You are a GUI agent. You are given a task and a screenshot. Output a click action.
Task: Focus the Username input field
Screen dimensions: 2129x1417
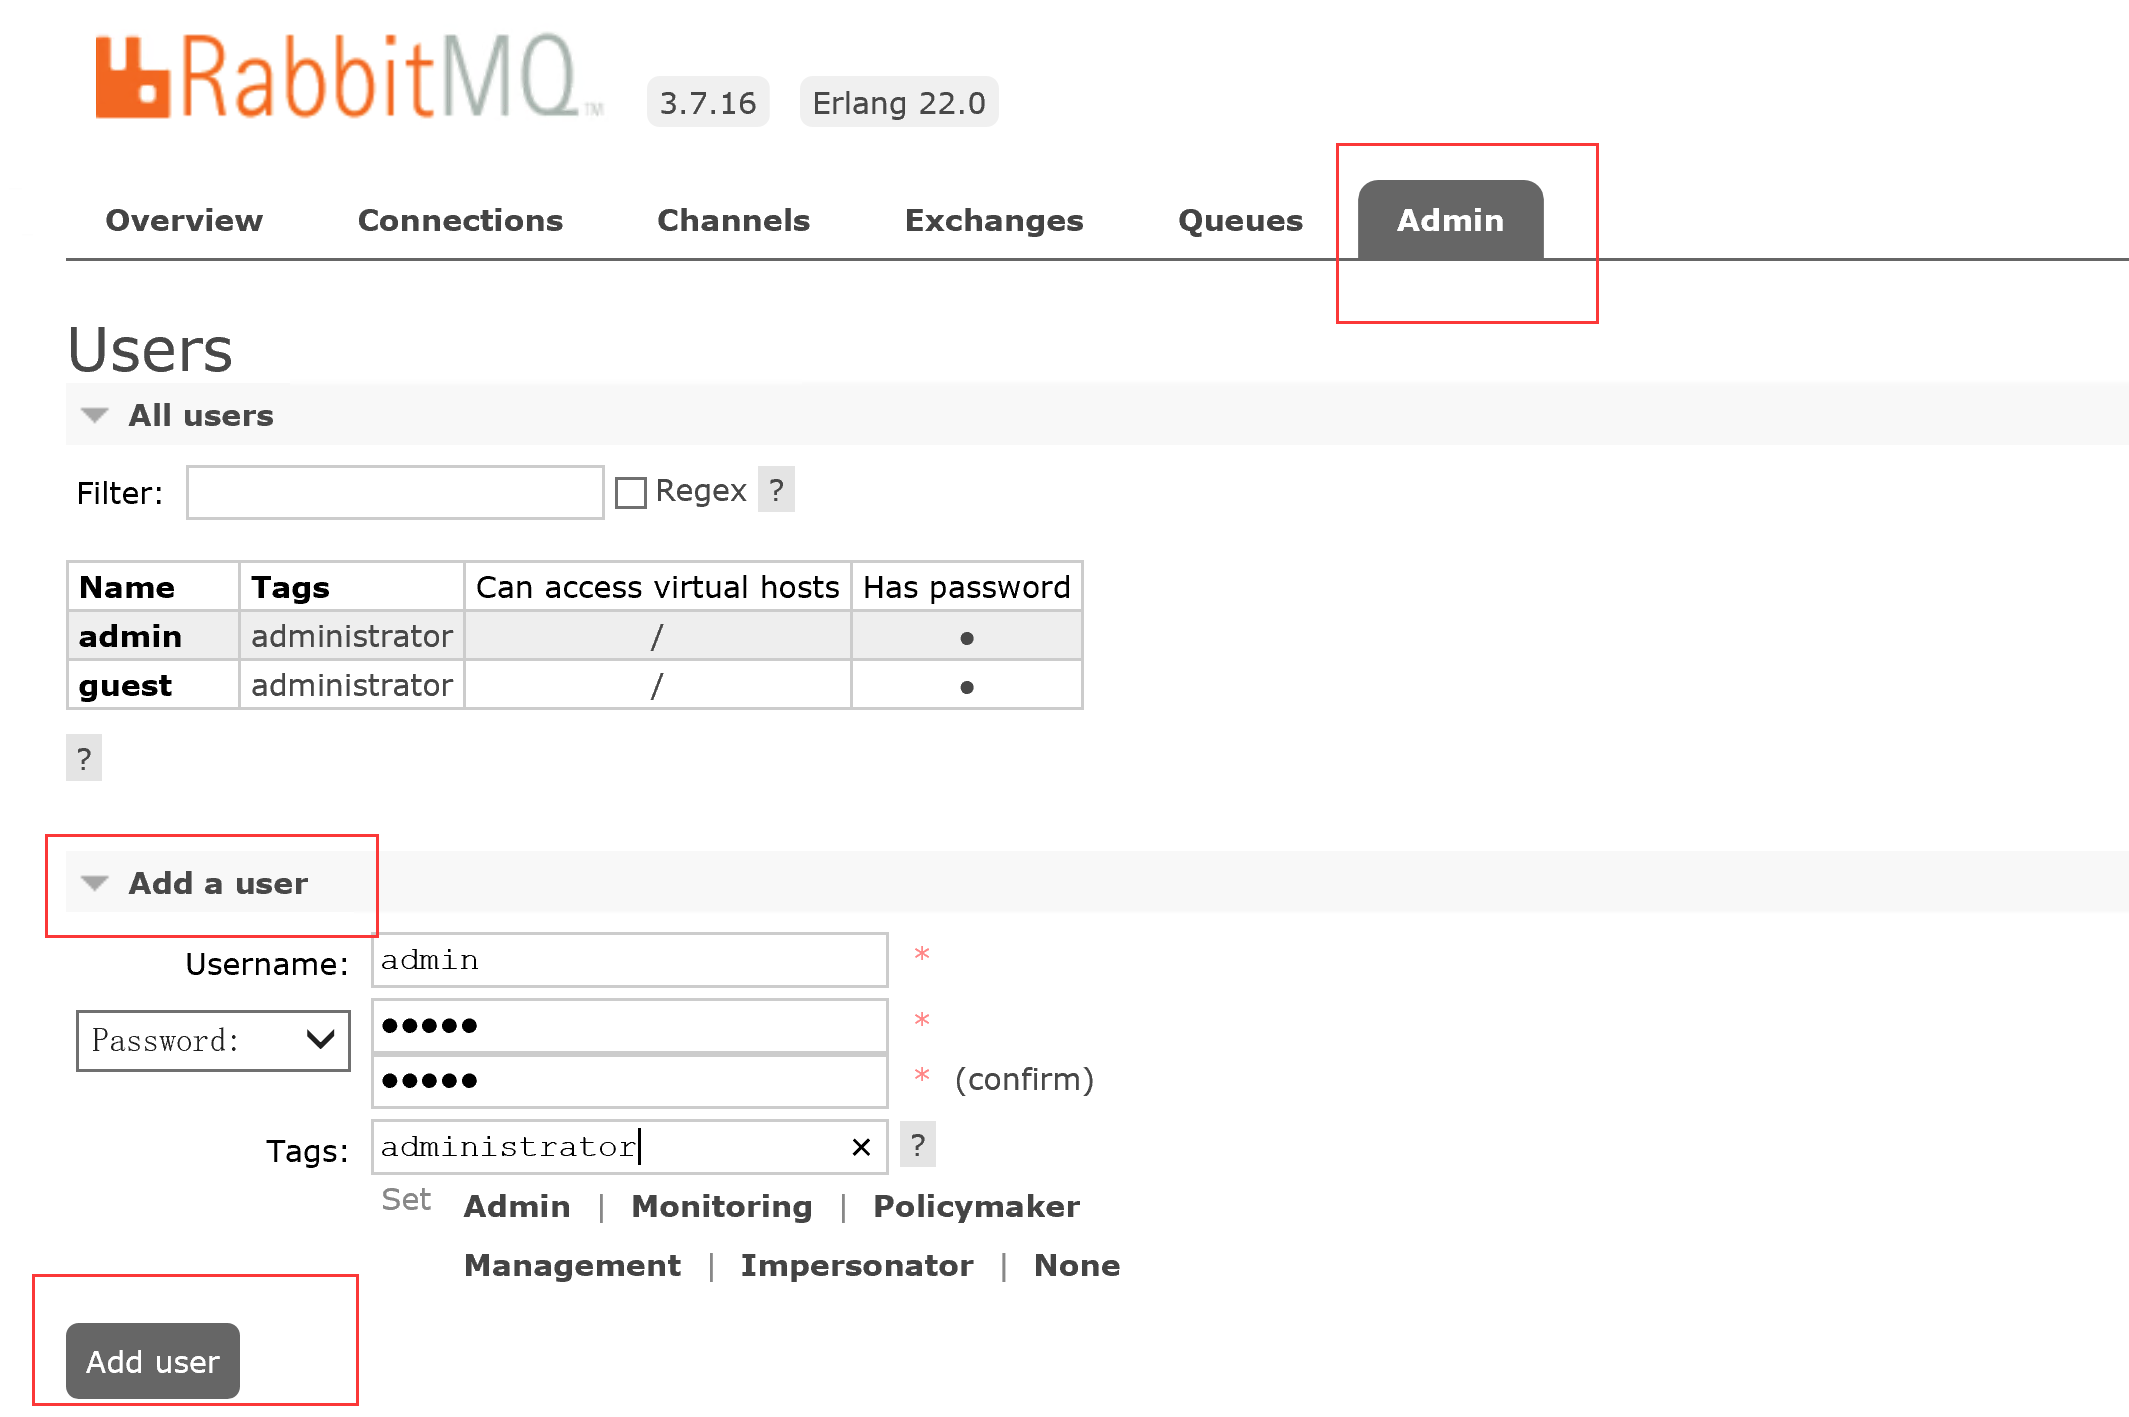pyautogui.click(x=629, y=960)
